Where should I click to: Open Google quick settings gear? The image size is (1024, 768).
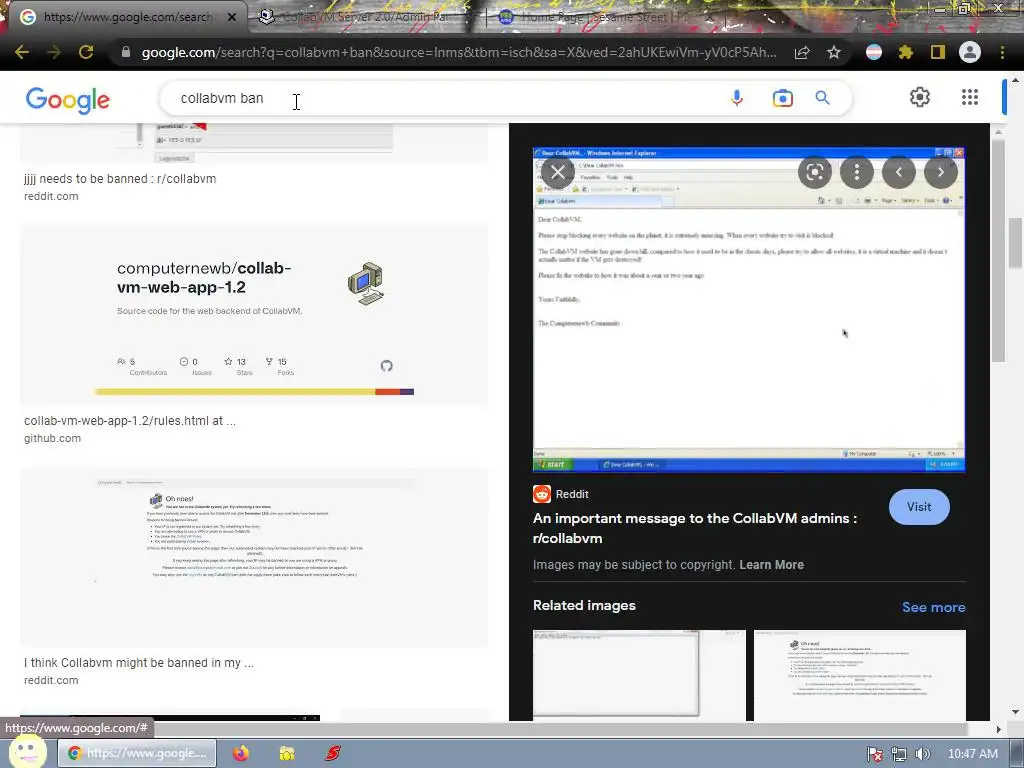click(x=920, y=97)
